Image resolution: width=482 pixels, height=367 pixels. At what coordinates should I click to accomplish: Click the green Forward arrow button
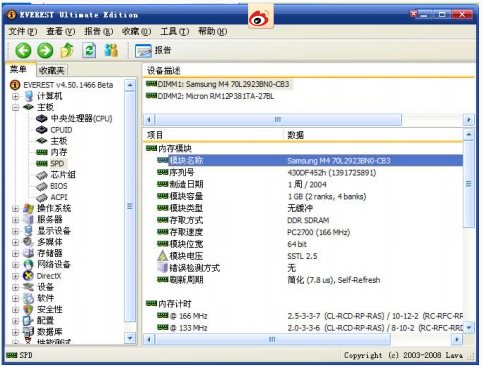coord(45,51)
